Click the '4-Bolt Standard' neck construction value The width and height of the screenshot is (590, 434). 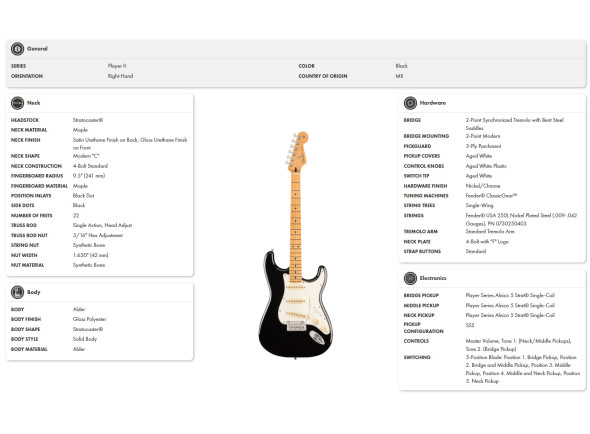pos(90,166)
